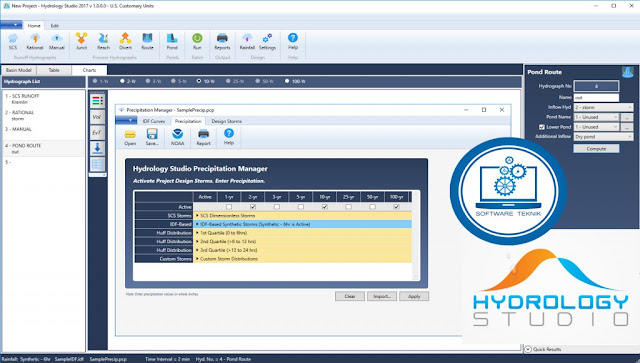The width and height of the screenshot is (640, 363).
Task: Click Help in Precipitation Manager toolbar
Action: pyautogui.click(x=229, y=137)
